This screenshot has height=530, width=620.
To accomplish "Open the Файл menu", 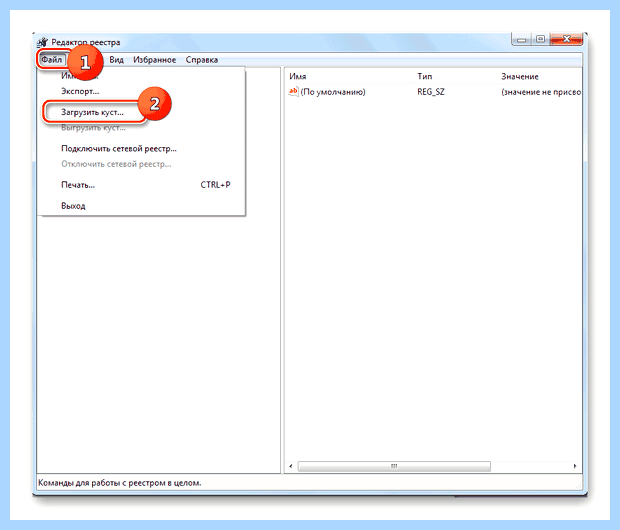I will (x=51, y=60).
